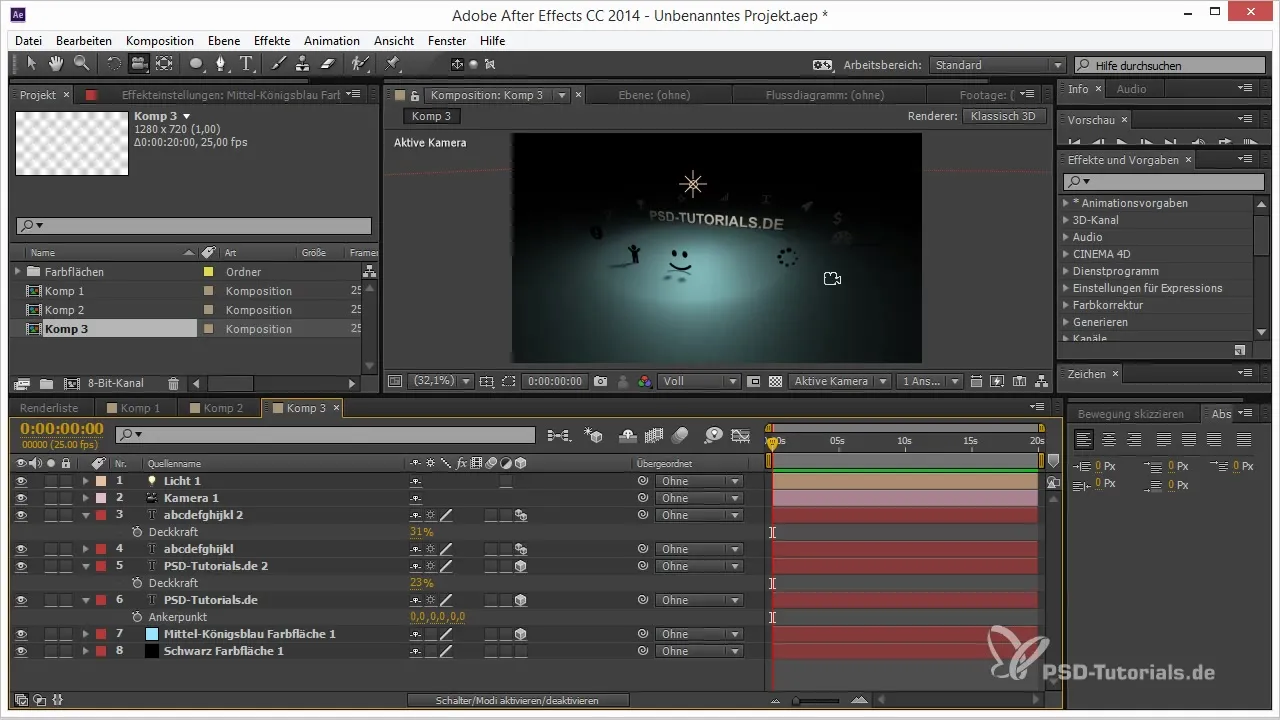This screenshot has height=720, width=1280.
Task: Open the parent dropdown for Kamera 1
Action: click(x=699, y=498)
